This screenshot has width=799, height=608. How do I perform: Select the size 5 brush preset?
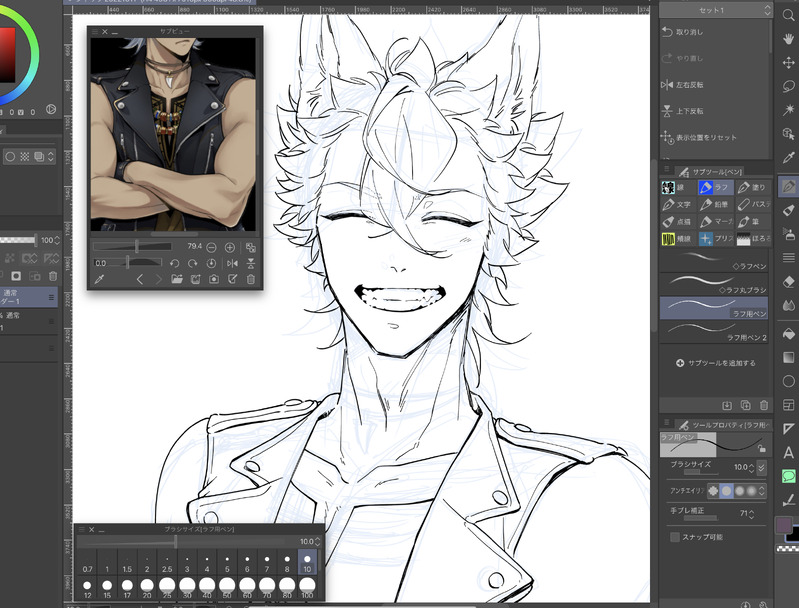point(227,563)
